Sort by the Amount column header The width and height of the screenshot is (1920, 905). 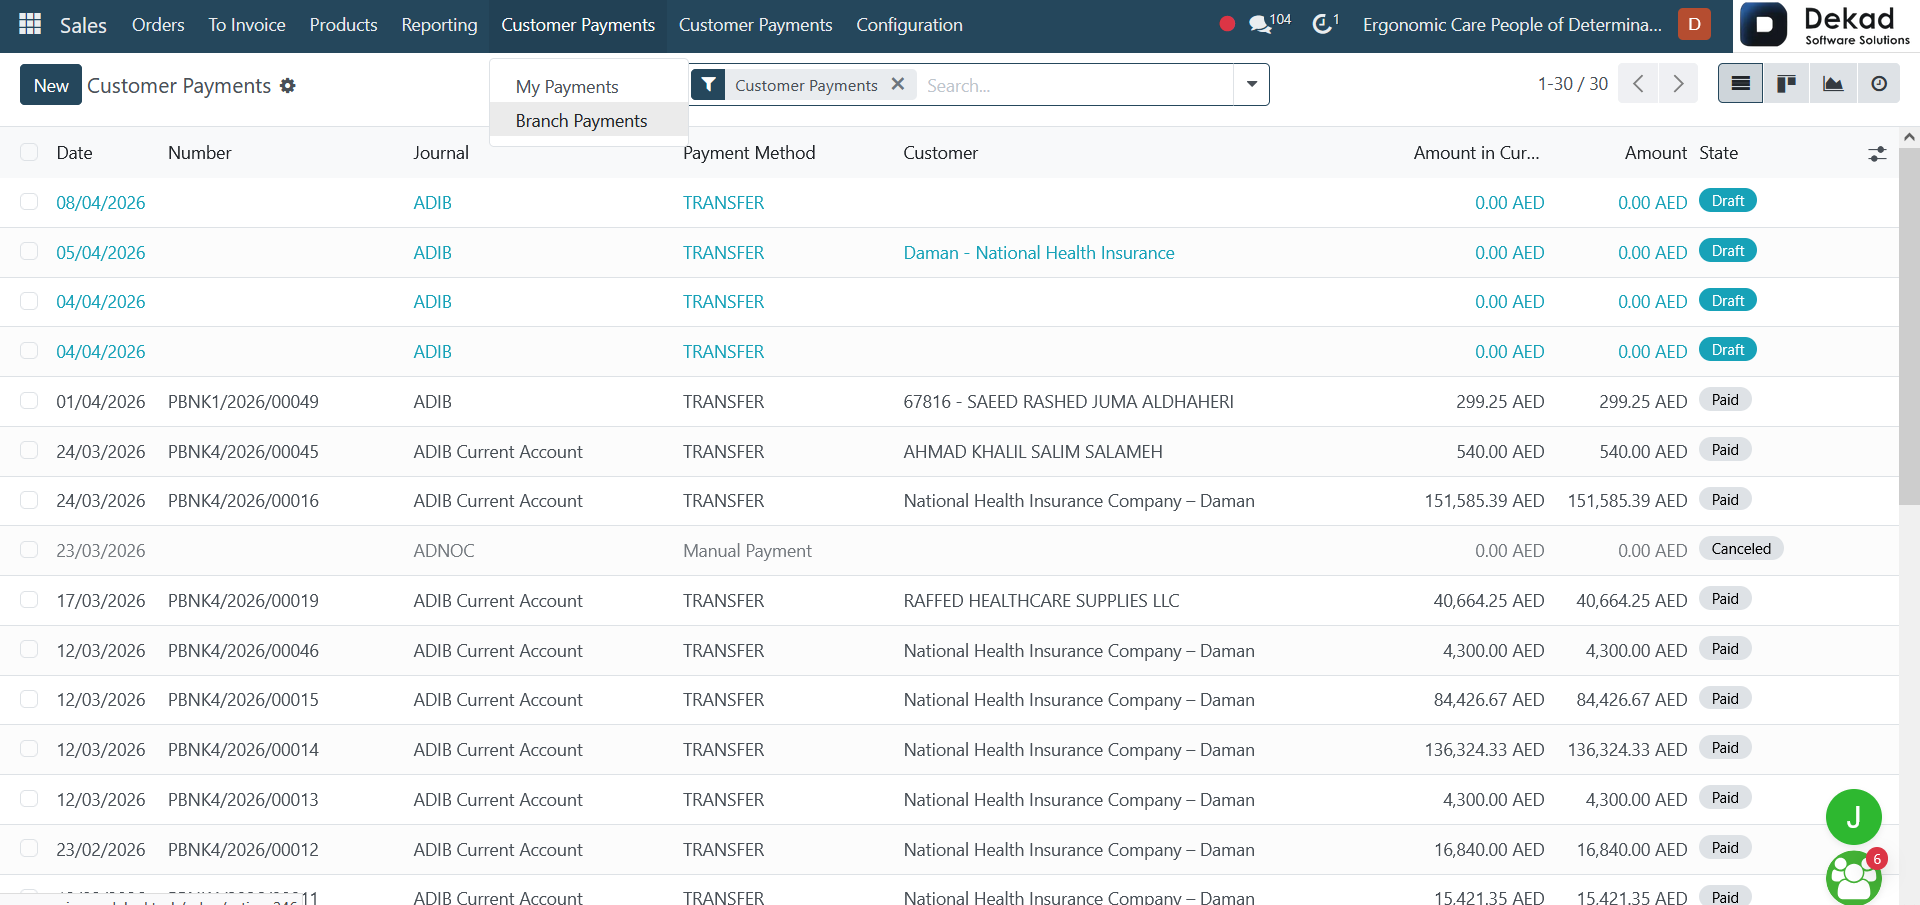click(x=1655, y=153)
